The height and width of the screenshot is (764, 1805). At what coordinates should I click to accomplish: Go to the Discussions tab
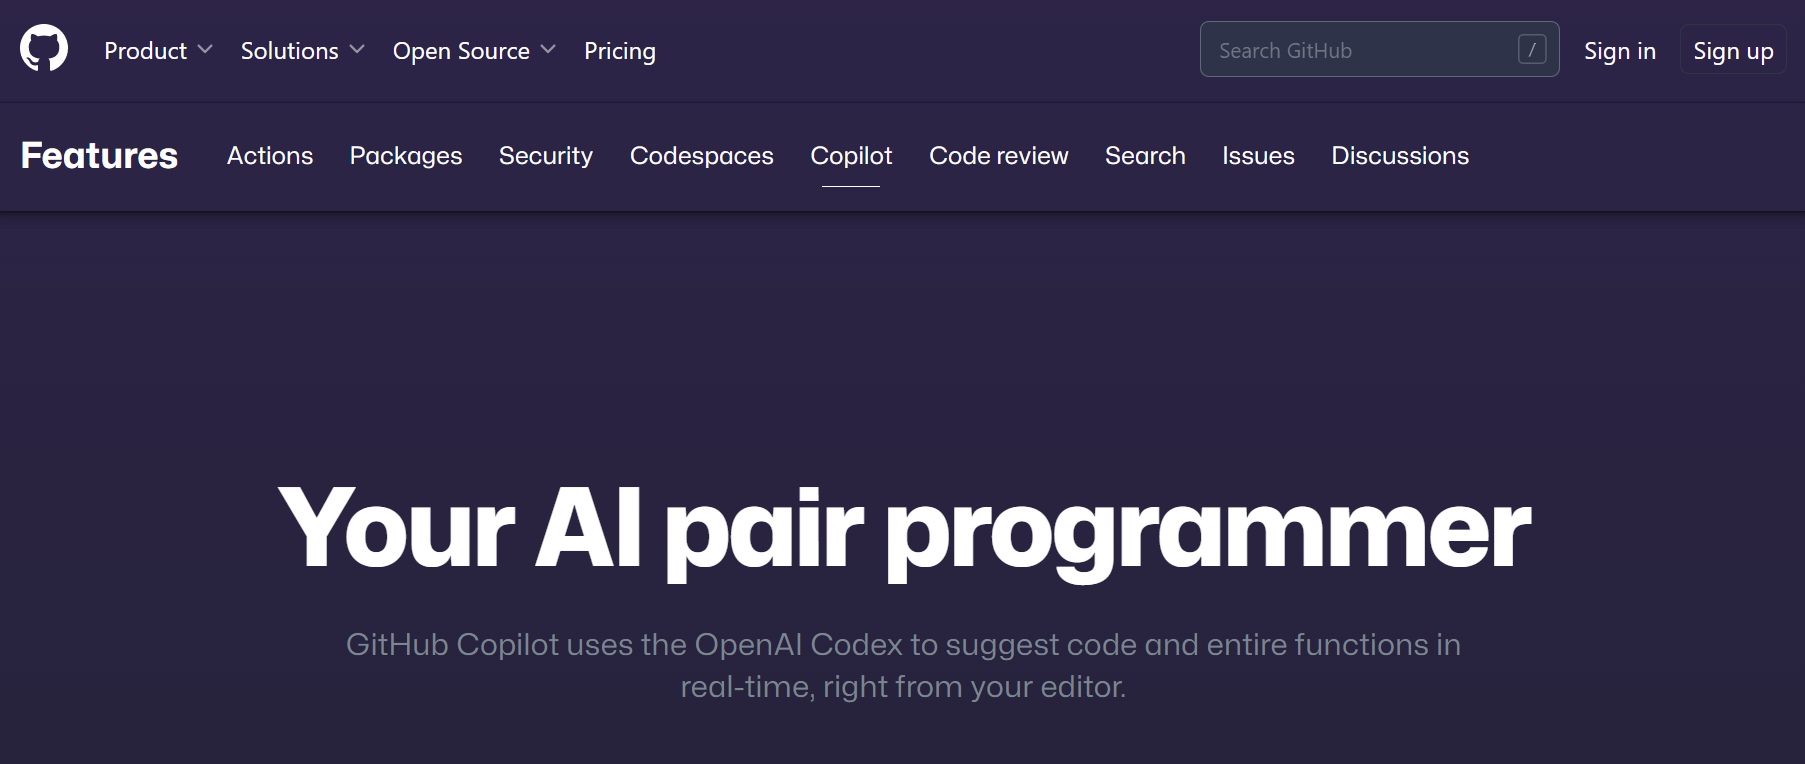click(1400, 156)
